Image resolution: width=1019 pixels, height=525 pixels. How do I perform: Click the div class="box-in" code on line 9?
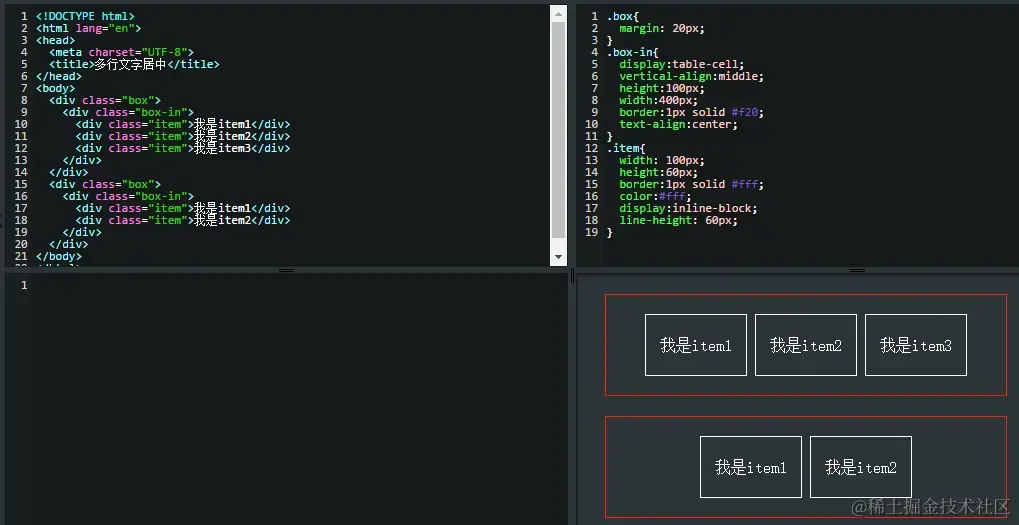[x=128, y=112]
